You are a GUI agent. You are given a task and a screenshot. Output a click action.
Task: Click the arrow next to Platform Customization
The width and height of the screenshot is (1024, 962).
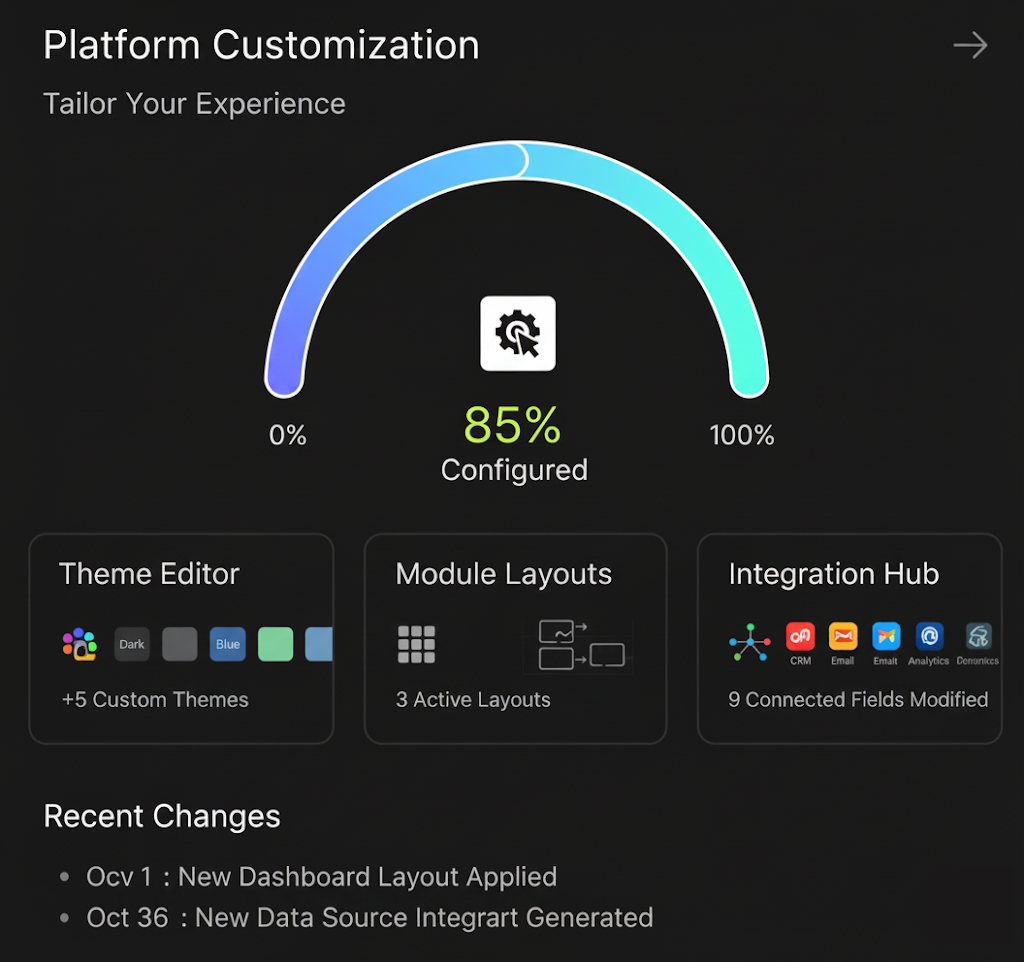[x=969, y=46]
